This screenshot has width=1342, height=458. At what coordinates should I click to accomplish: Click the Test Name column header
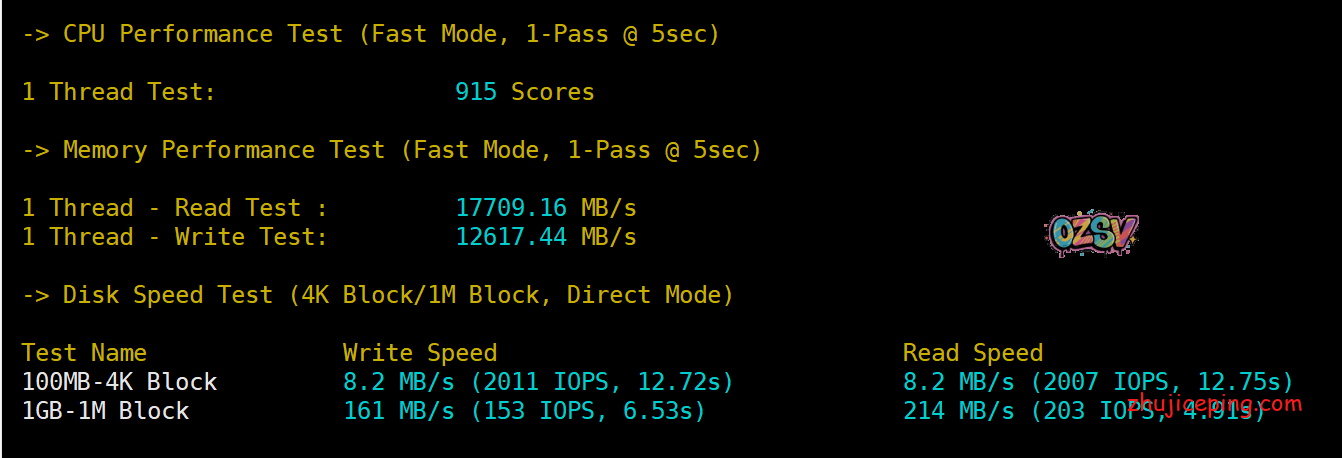pyautogui.click(x=84, y=353)
